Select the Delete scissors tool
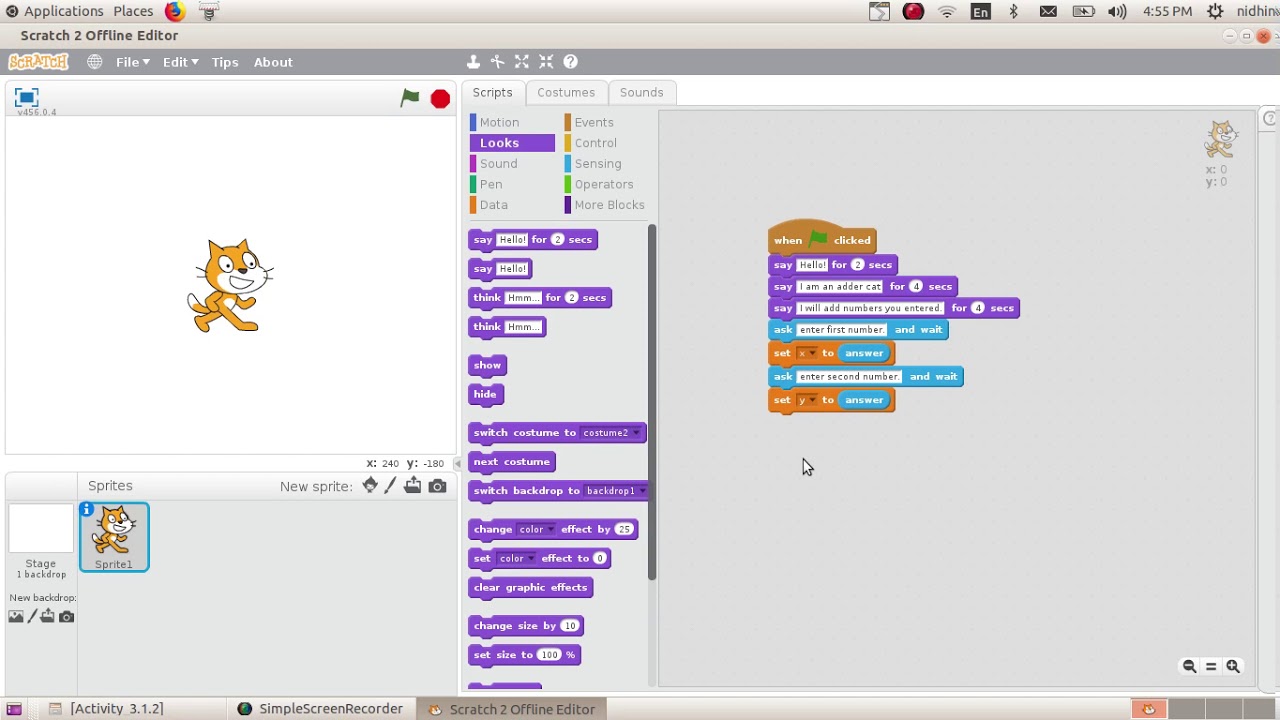The image size is (1280, 720). (x=497, y=62)
